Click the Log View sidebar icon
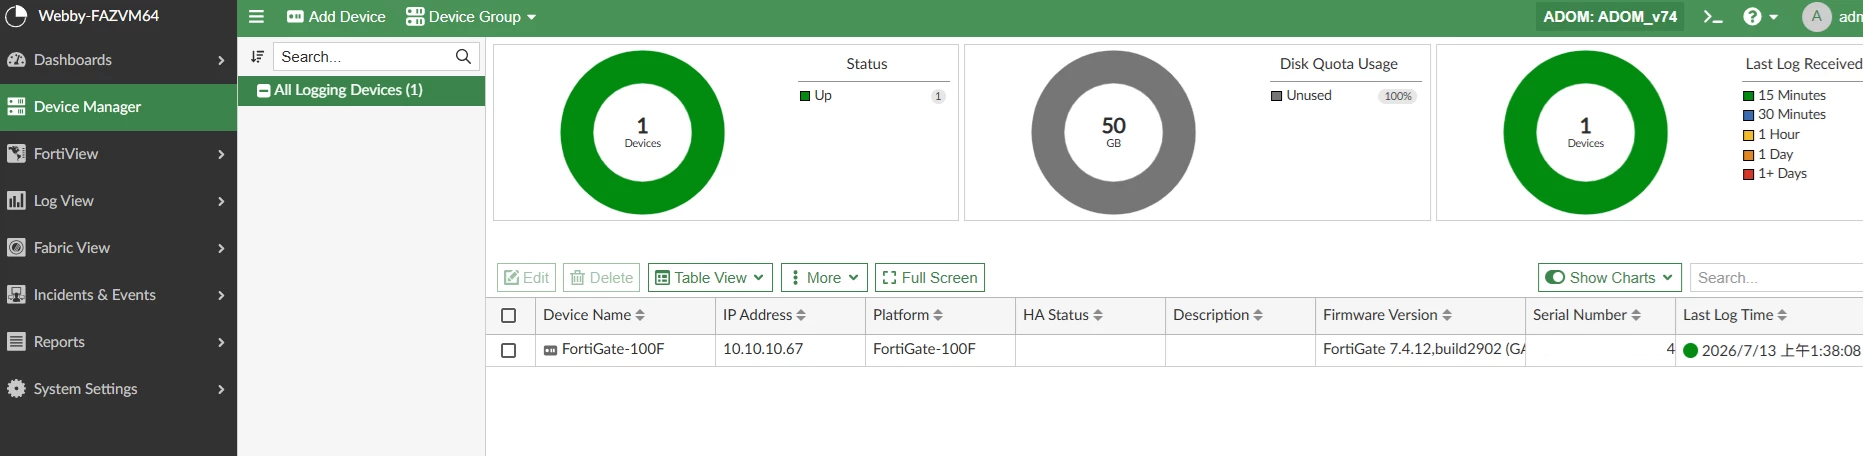Image resolution: width=1863 pixels, height=456 pixels. (16, 201)
